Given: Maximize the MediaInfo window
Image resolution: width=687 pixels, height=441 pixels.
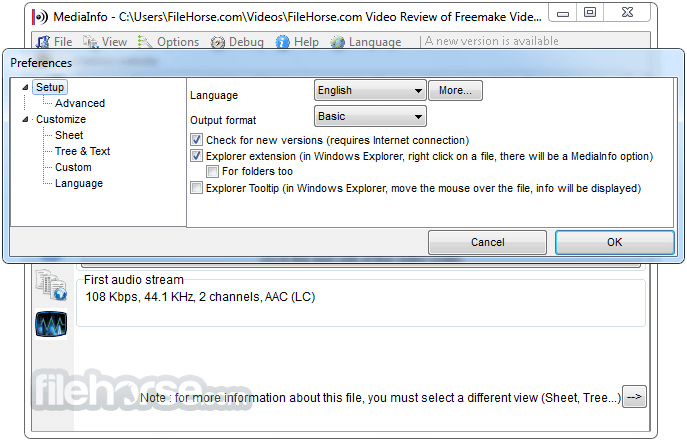Looking at the screenshot, I should coord(590,13).
